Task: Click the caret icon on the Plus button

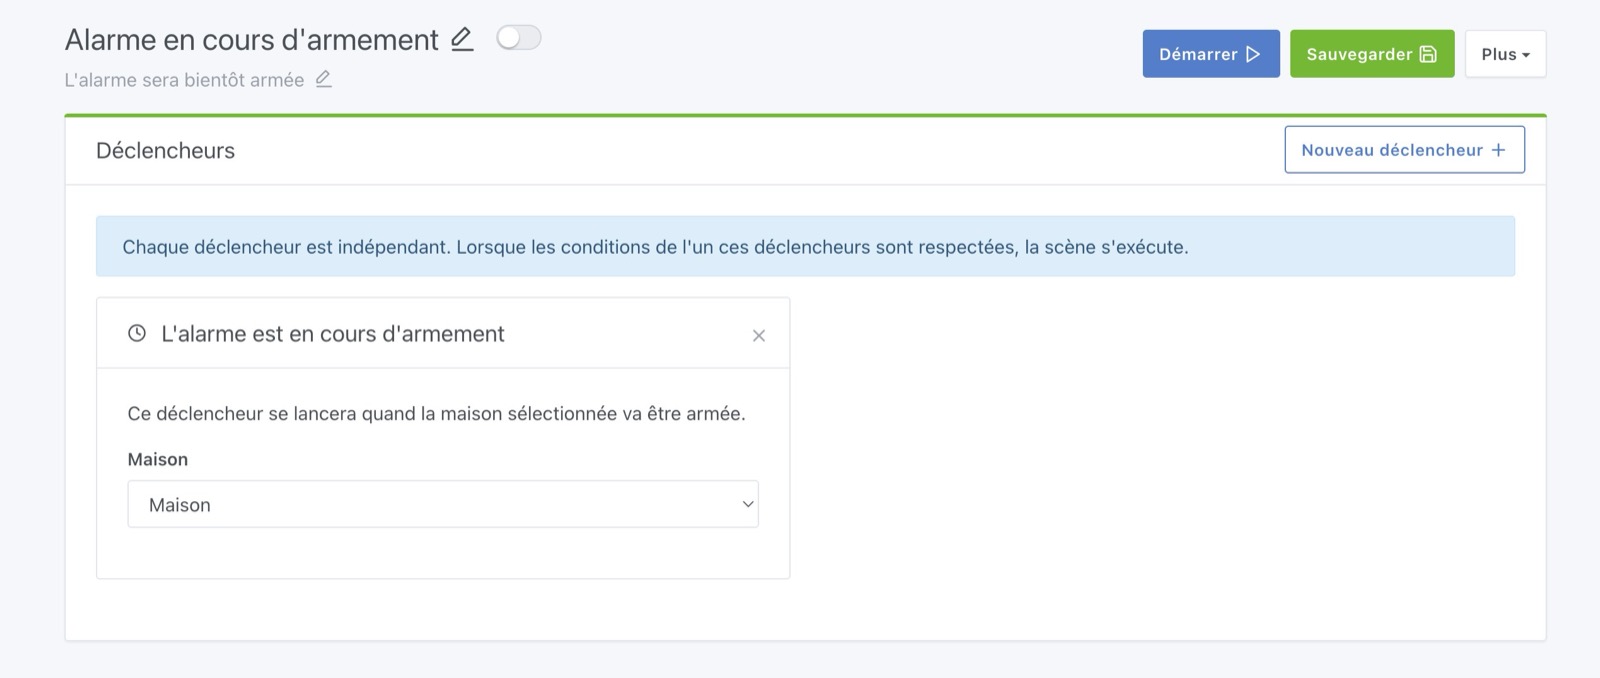Action: (x=1526, y=54)
